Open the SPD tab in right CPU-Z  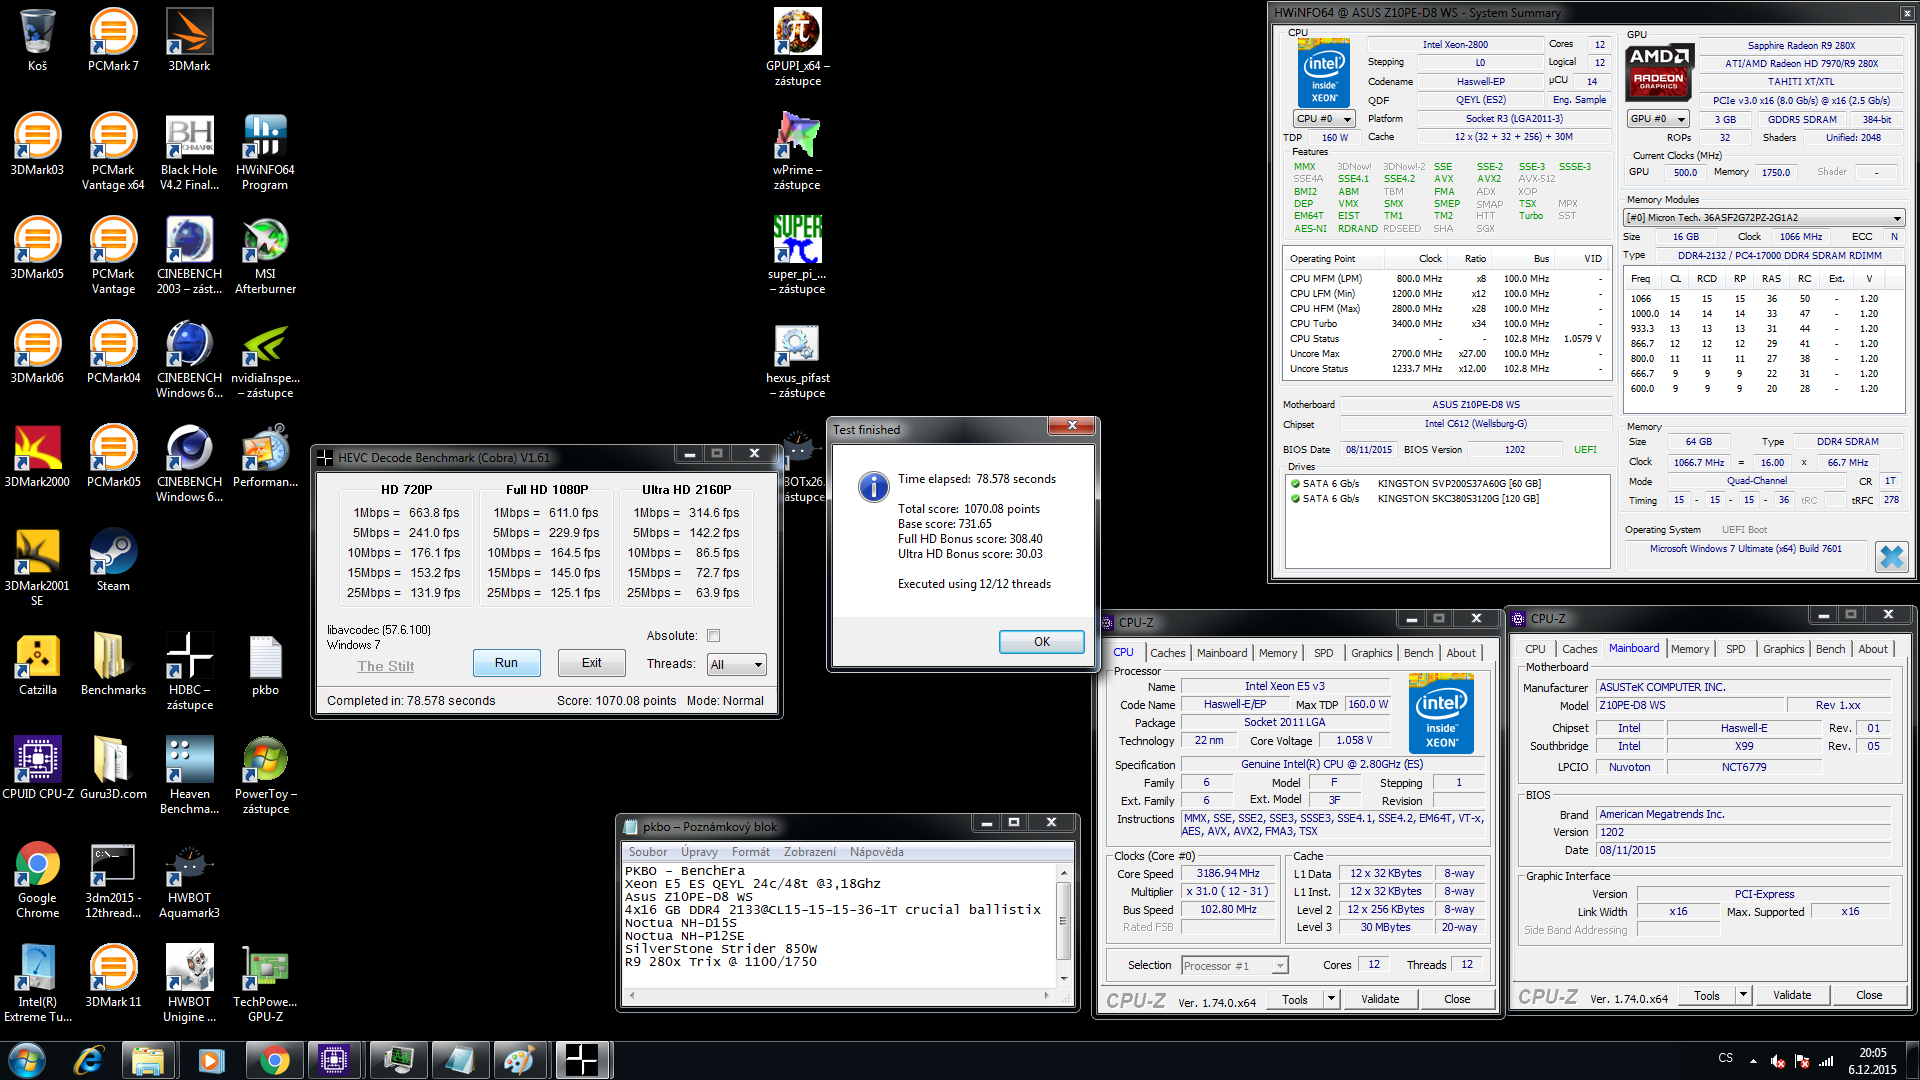1735,649
